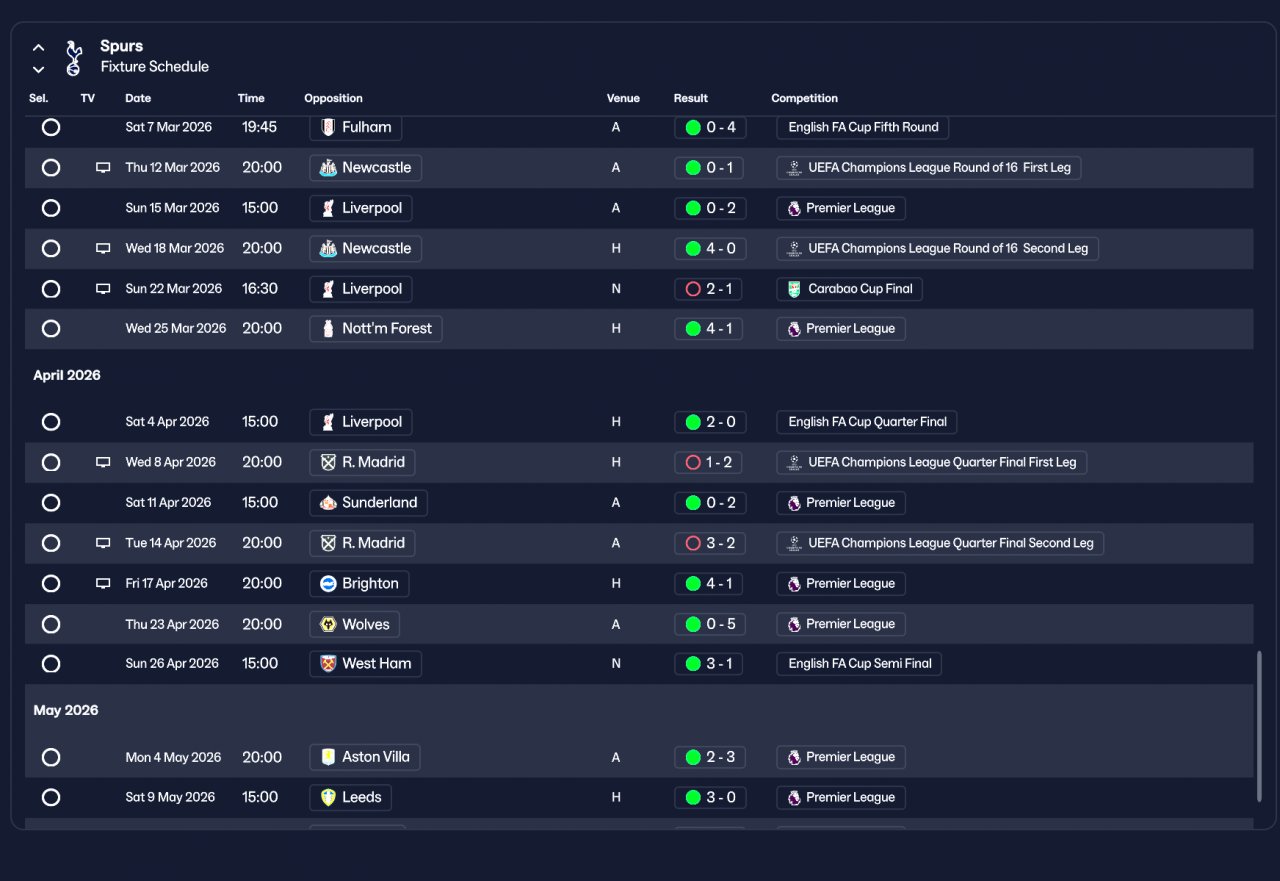
Task: Select the Wed 18 Mar Newcastle fixture radio
Action: point(51,248)
